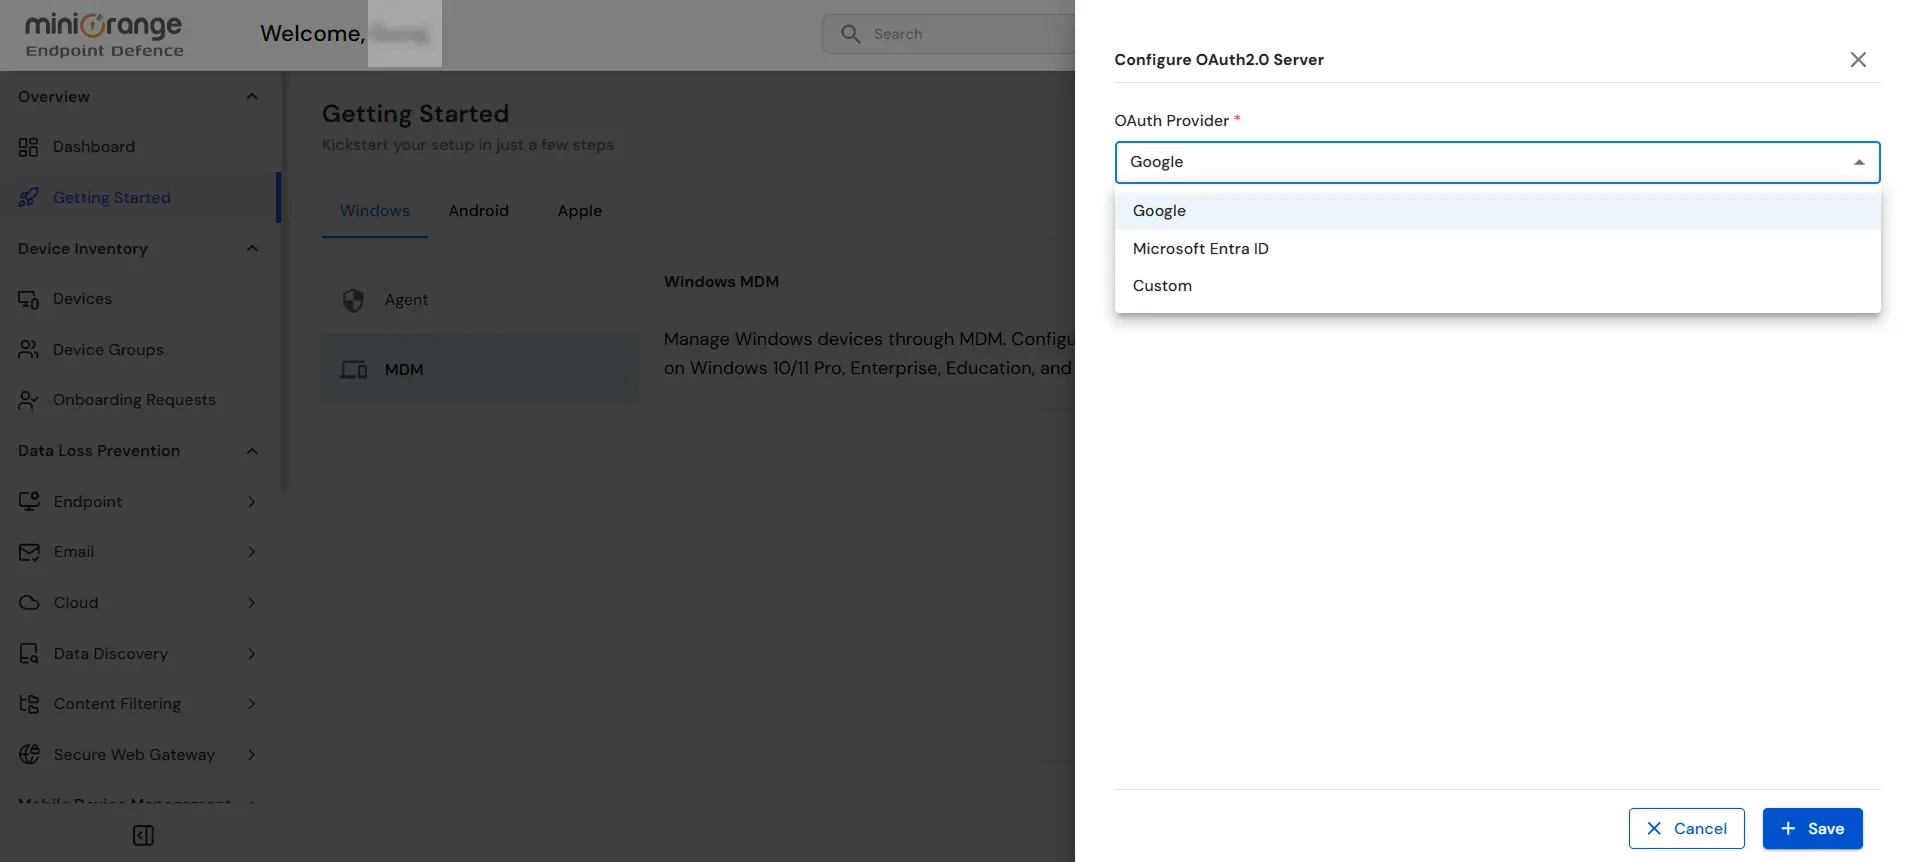
Task: Click the Windows MDM heading text
Action: (721, 282)
